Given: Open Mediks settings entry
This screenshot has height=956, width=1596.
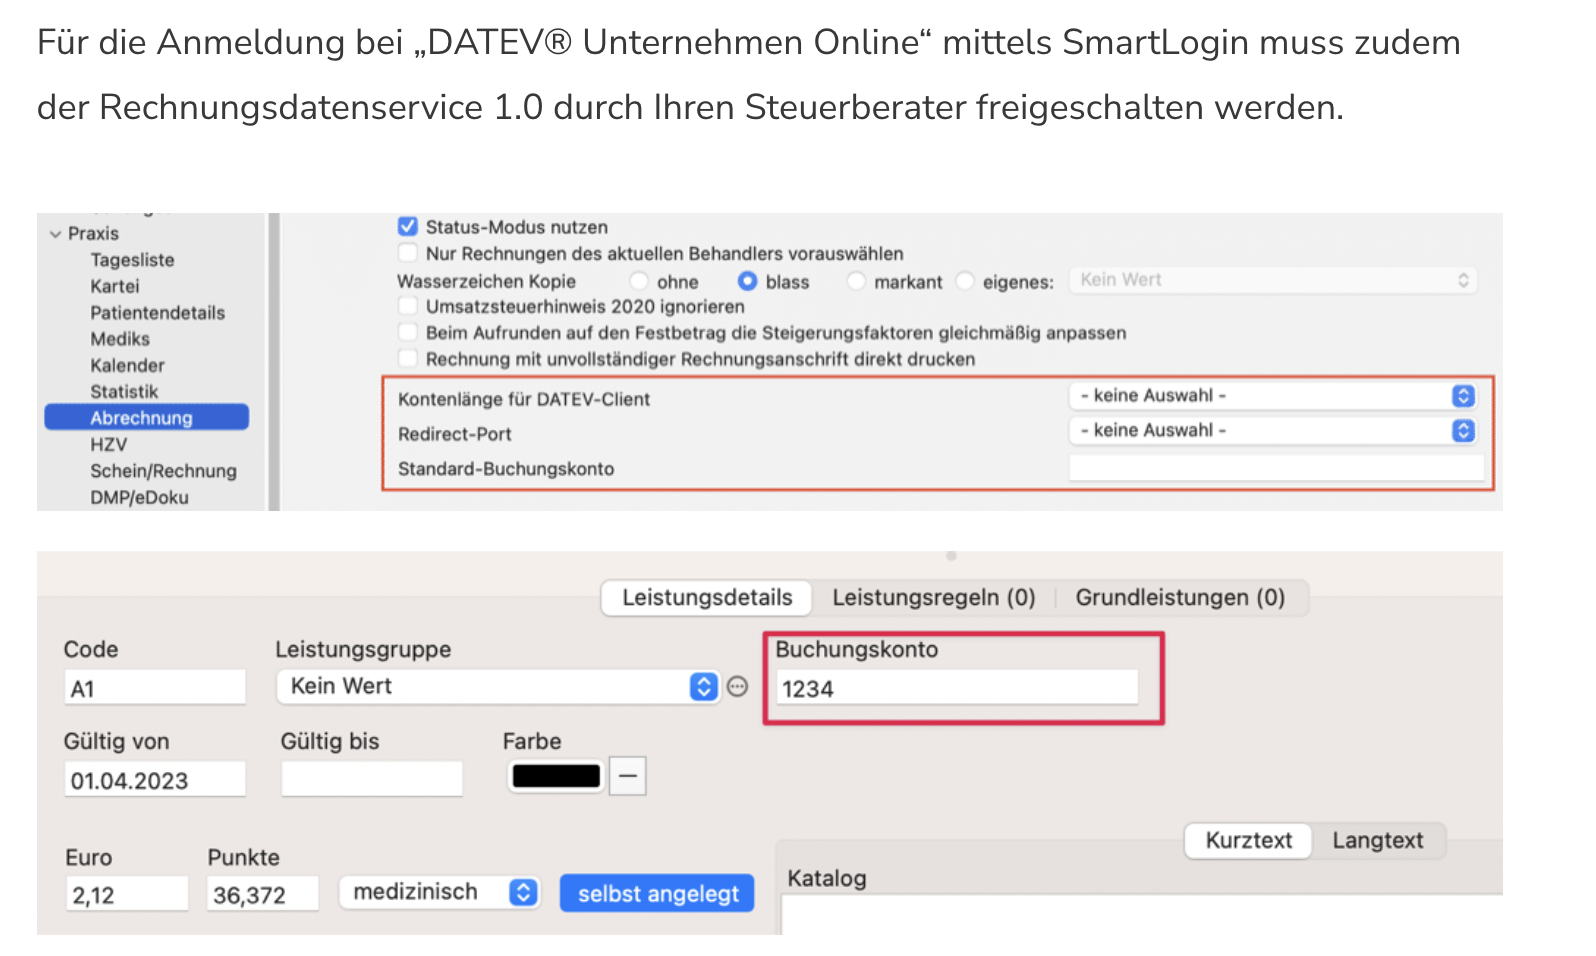Looking at the screenshot, I should pos(120,339).
